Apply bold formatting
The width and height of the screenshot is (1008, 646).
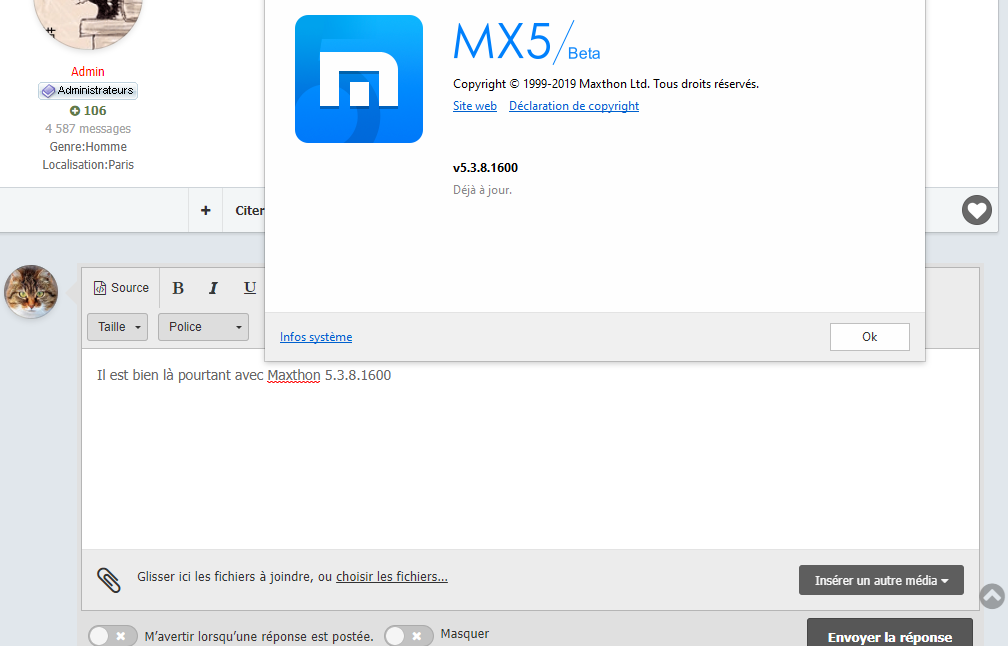(x=178, y=288)
